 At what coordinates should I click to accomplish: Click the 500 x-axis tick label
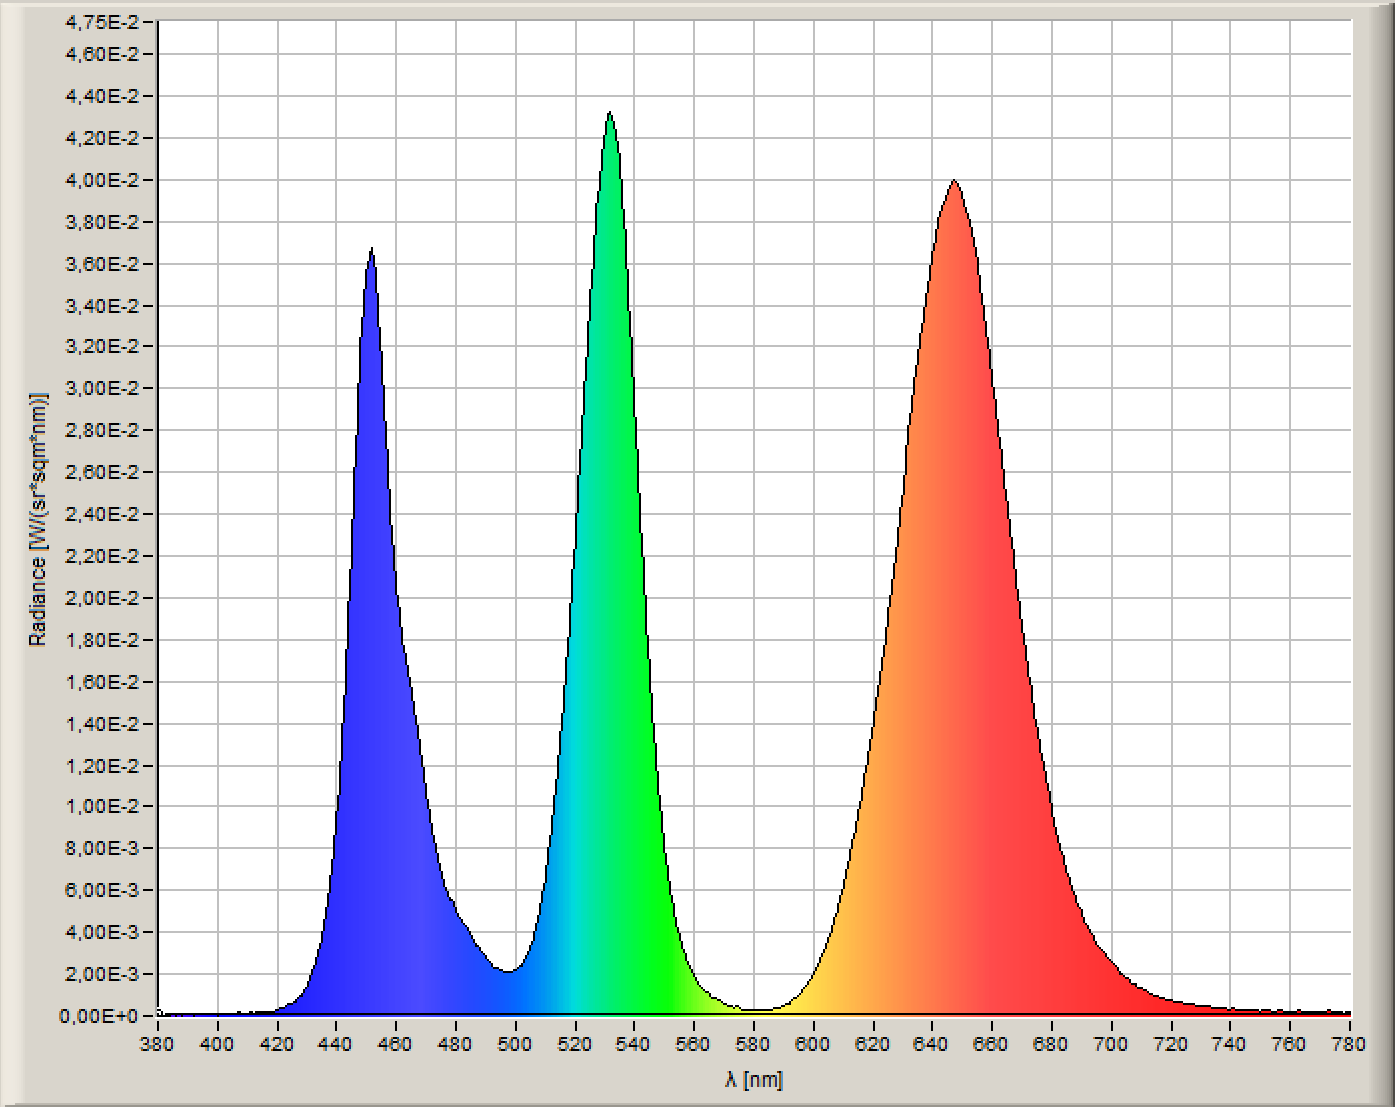point(515,1045)
